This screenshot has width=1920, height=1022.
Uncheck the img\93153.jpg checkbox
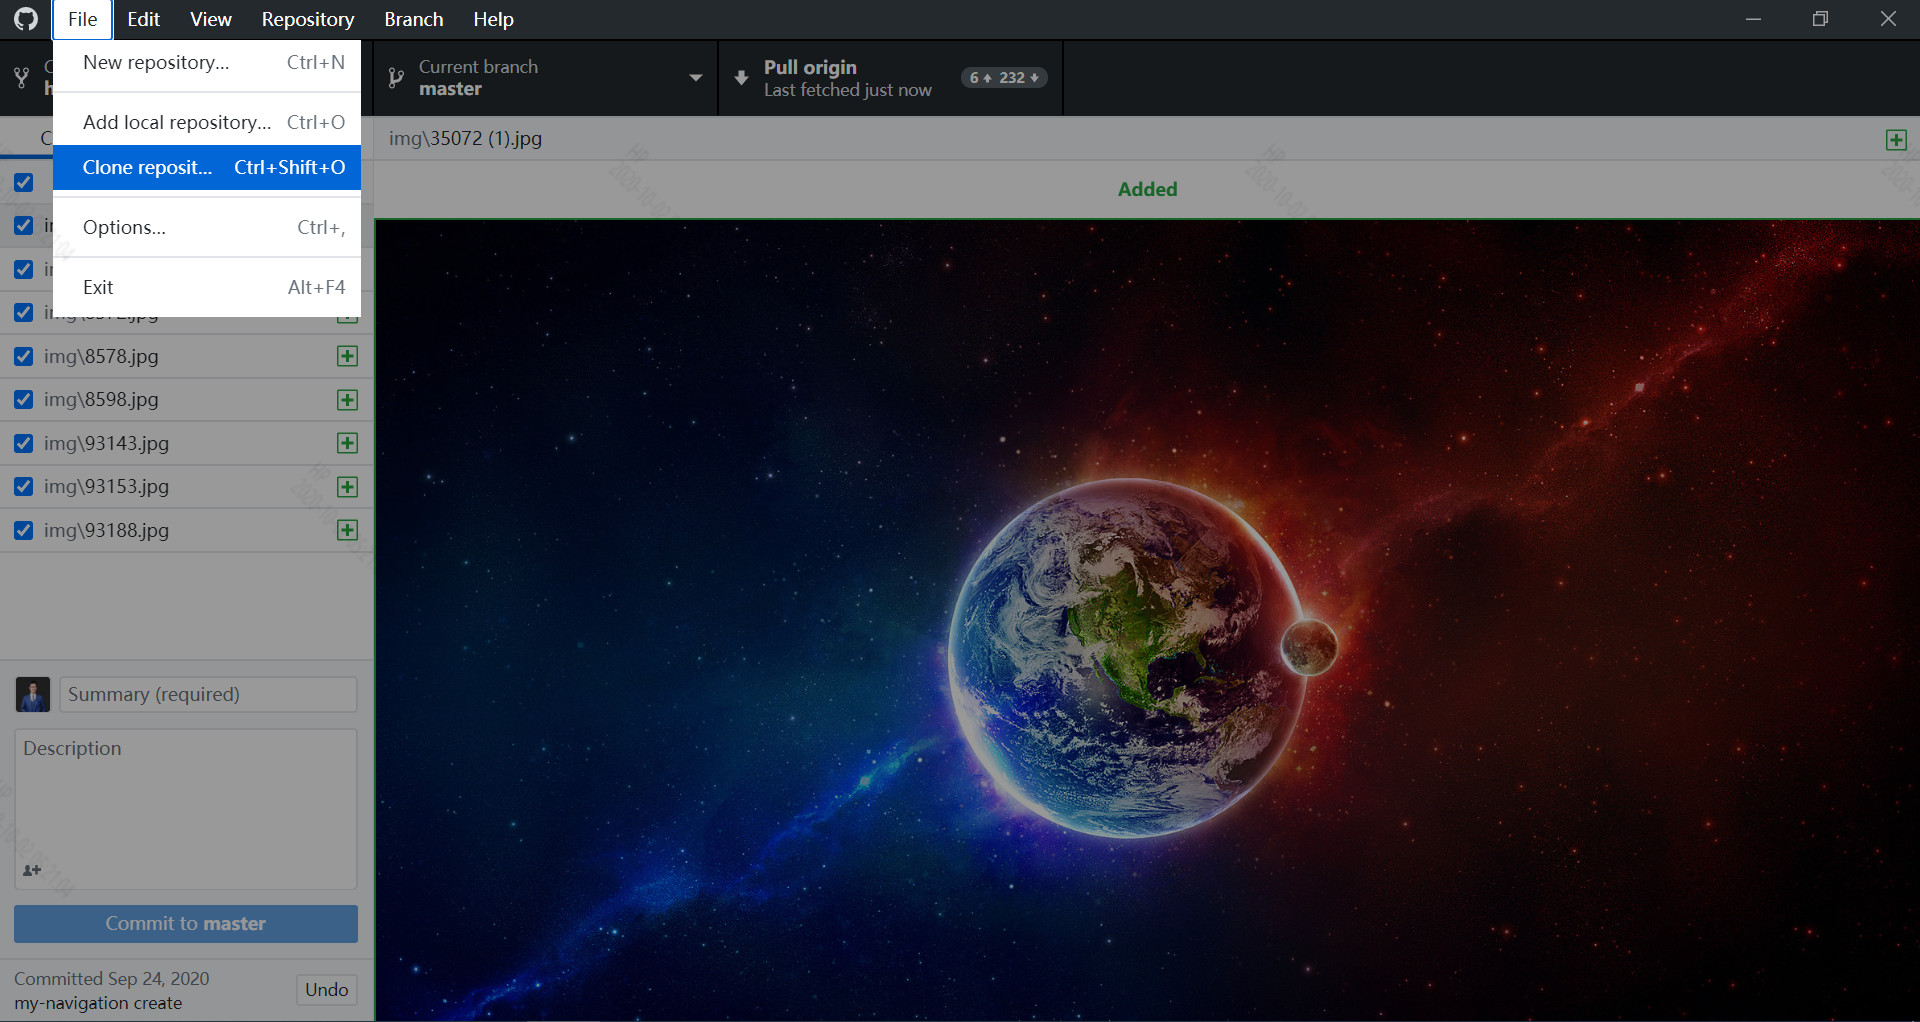24,487
